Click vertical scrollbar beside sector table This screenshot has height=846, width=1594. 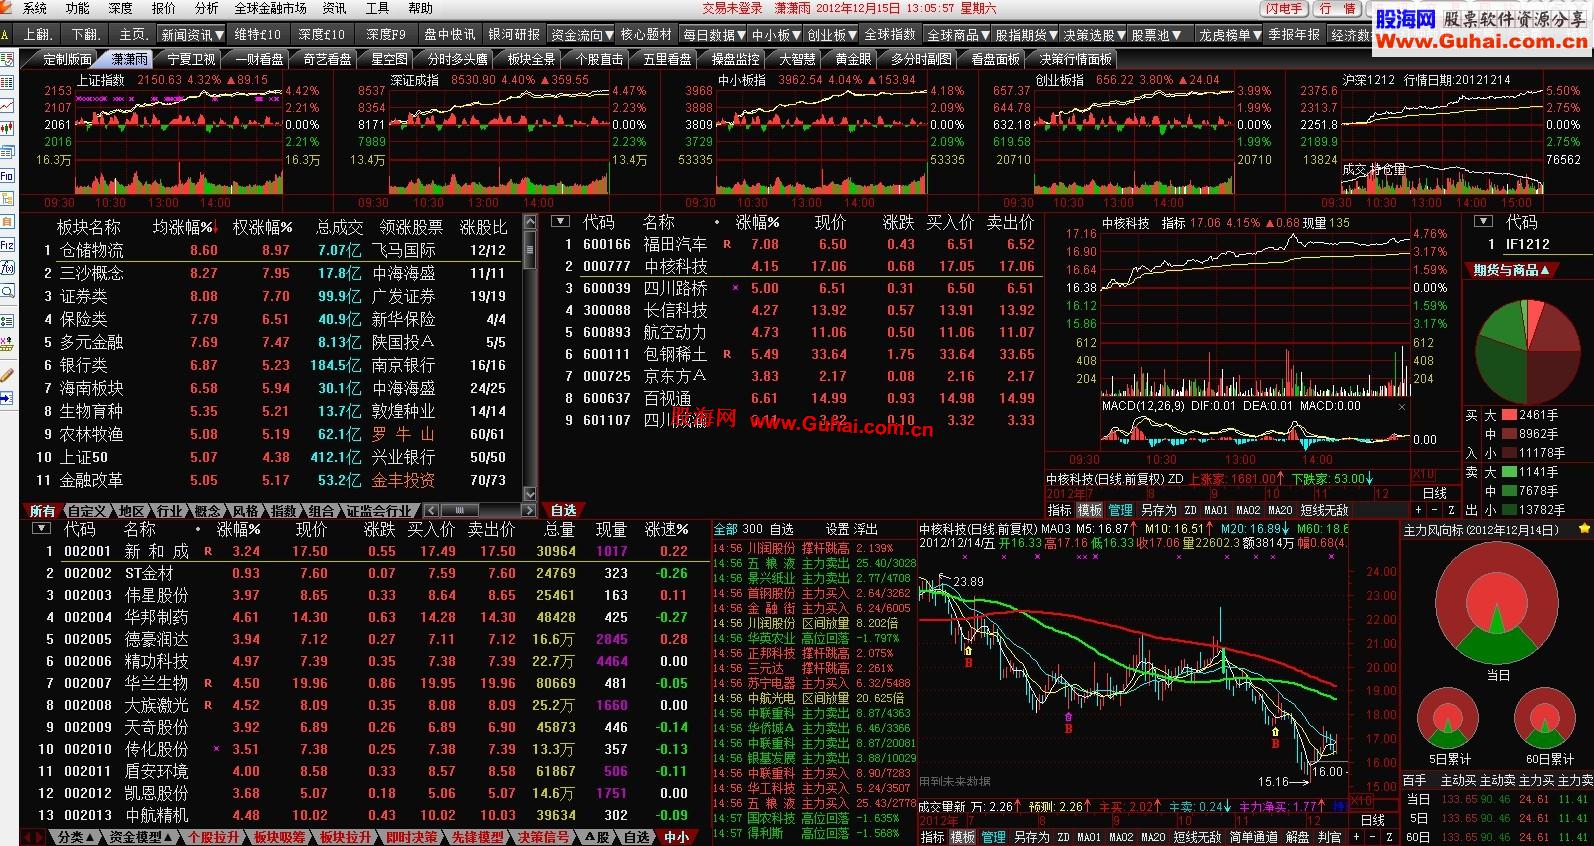[x=530, y=355]
